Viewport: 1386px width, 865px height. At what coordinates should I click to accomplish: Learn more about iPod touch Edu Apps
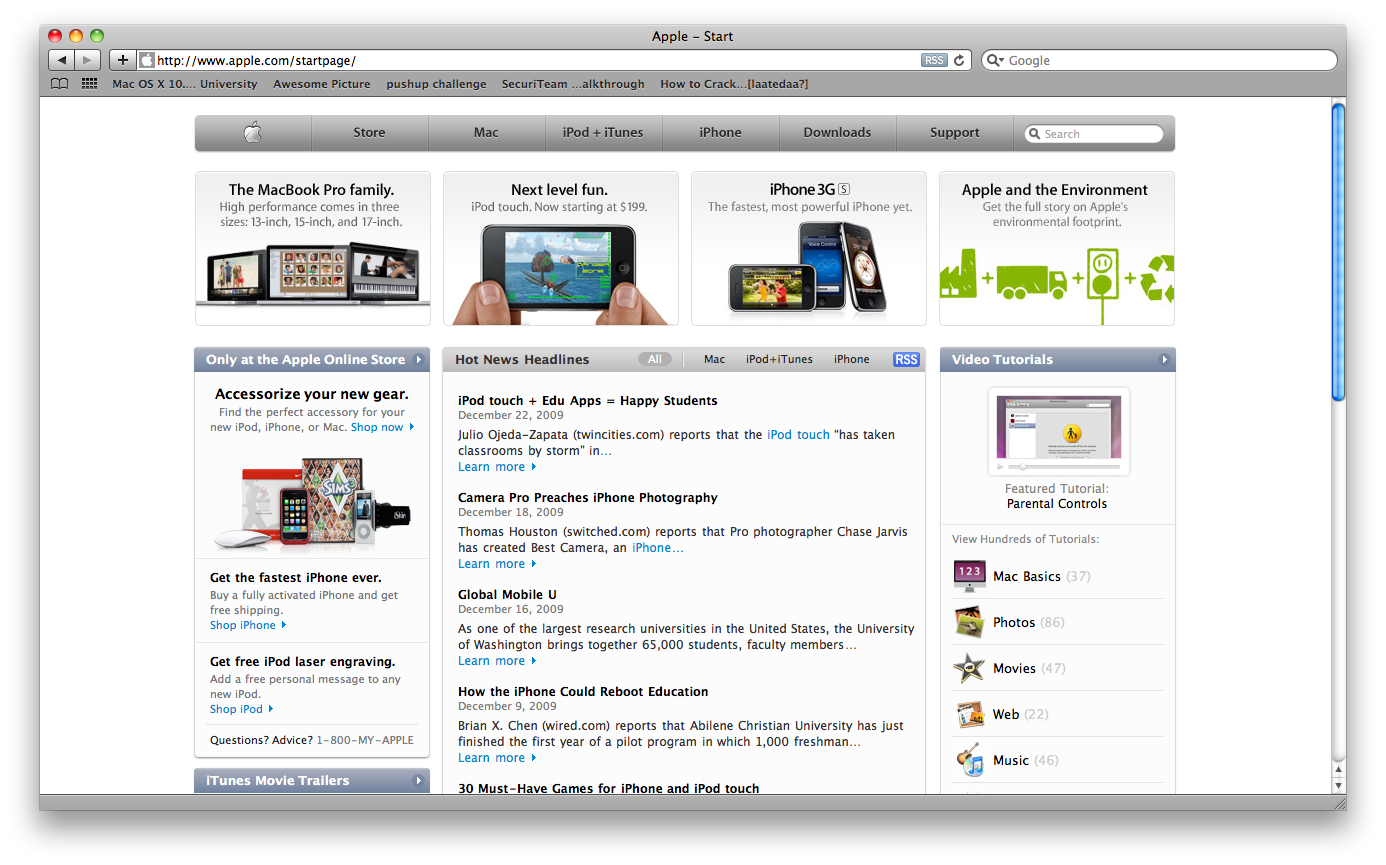click(491, 467)
